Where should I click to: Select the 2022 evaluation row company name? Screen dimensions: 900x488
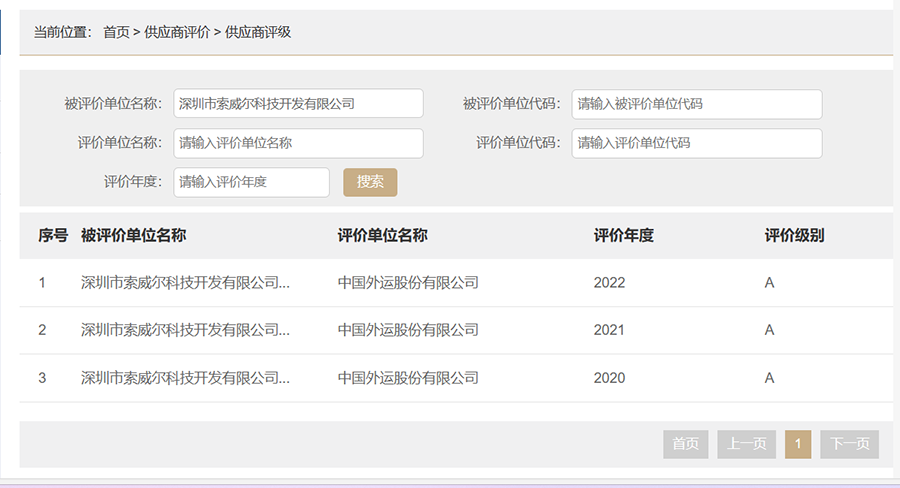click(185, 283)
